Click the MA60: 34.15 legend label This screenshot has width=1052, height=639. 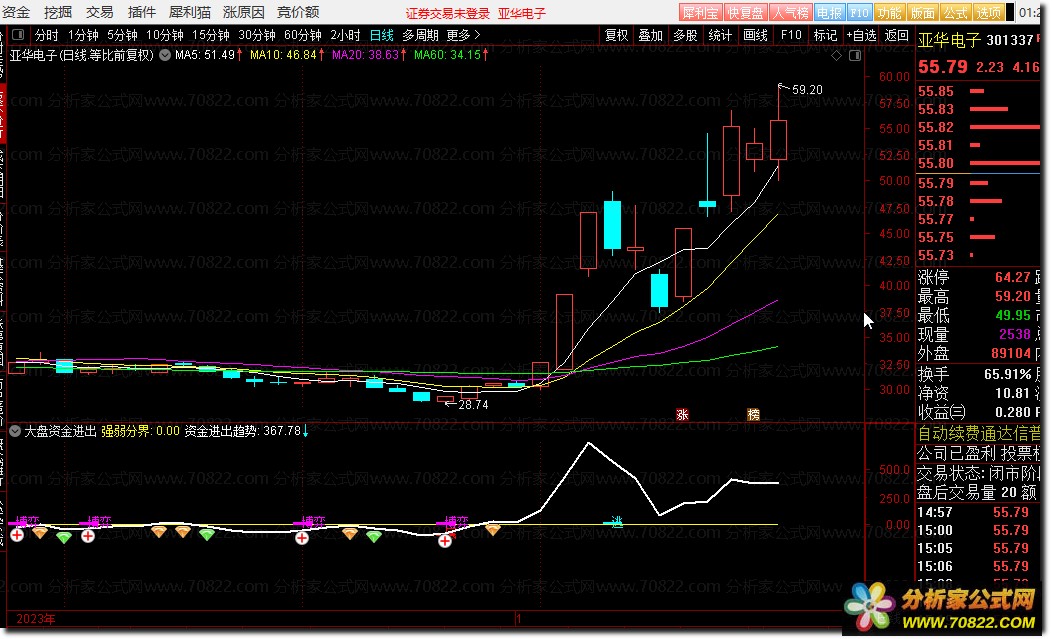(x=451, y=55)
